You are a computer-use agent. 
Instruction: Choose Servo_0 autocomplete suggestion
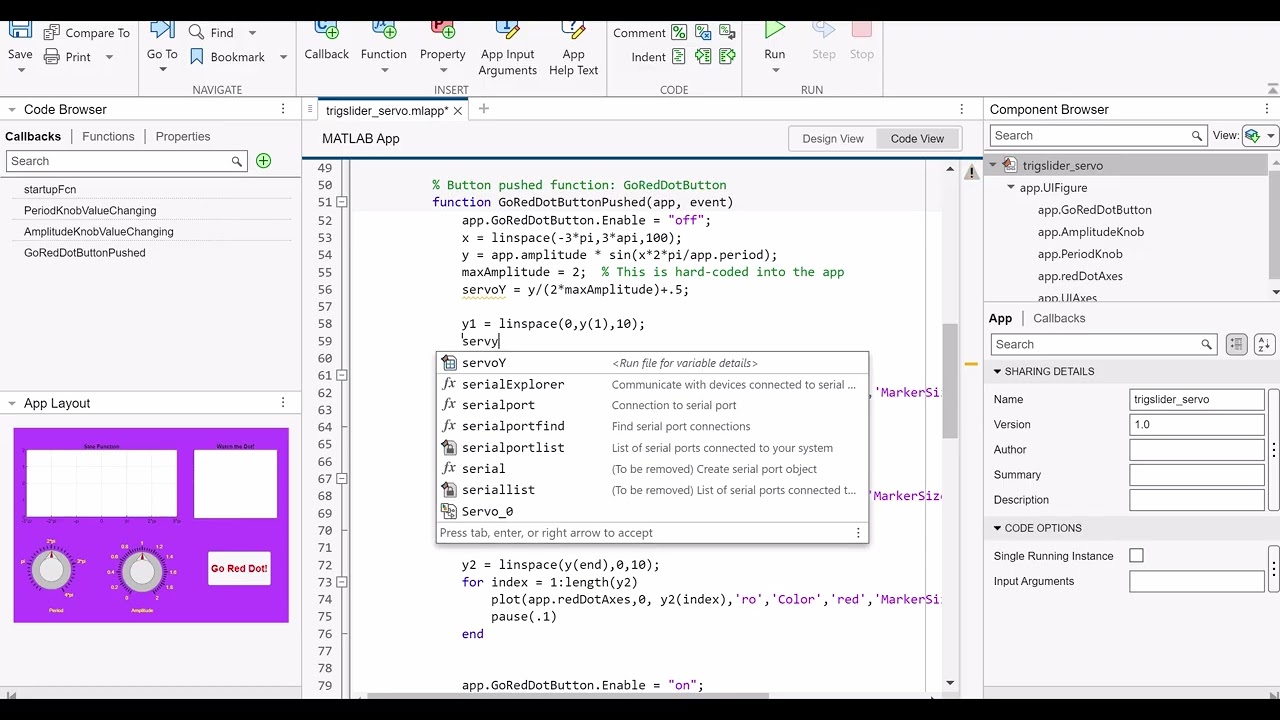pyautogui.click(x=652, y=511)
